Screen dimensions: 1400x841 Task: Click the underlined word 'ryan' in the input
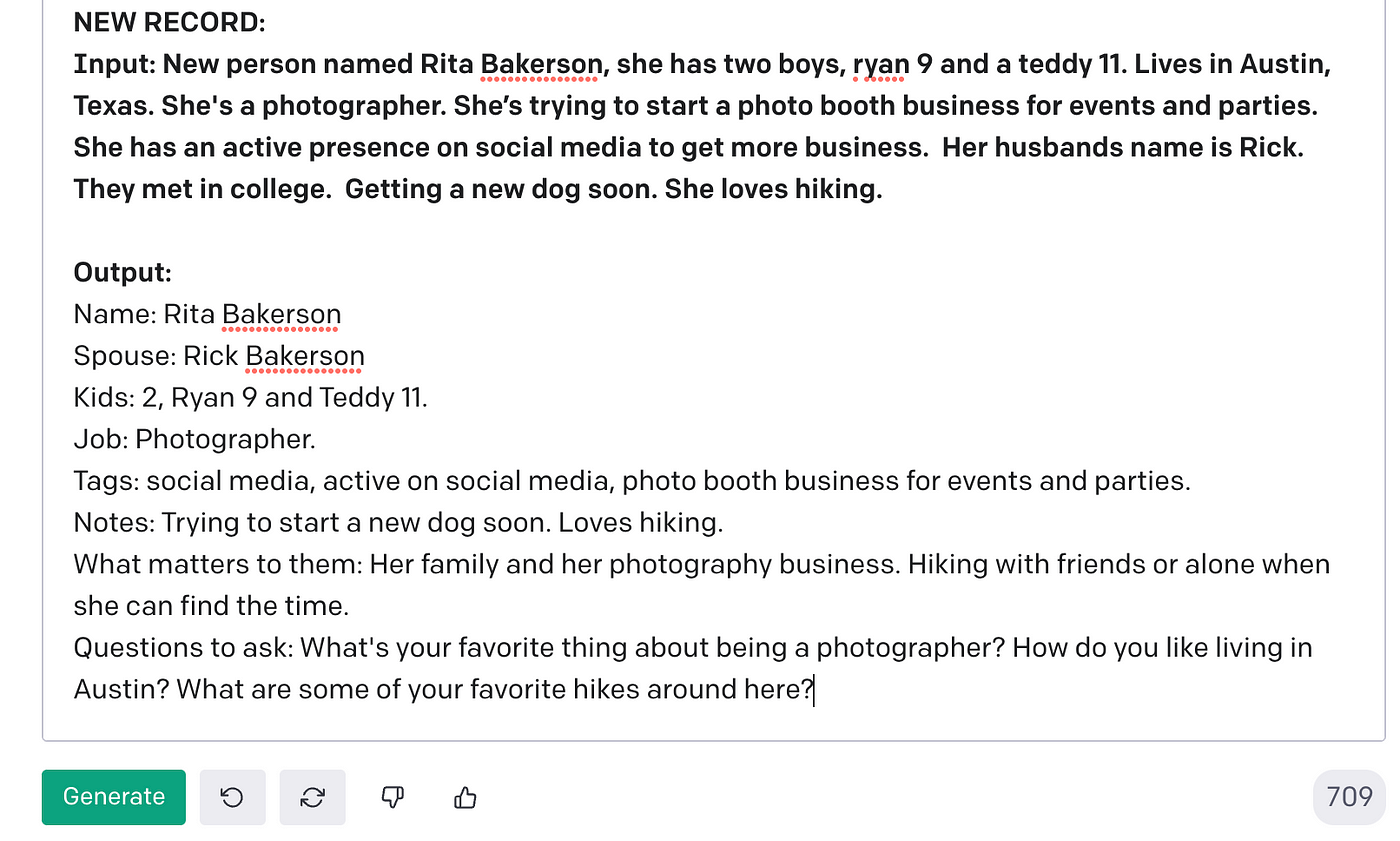881,65
